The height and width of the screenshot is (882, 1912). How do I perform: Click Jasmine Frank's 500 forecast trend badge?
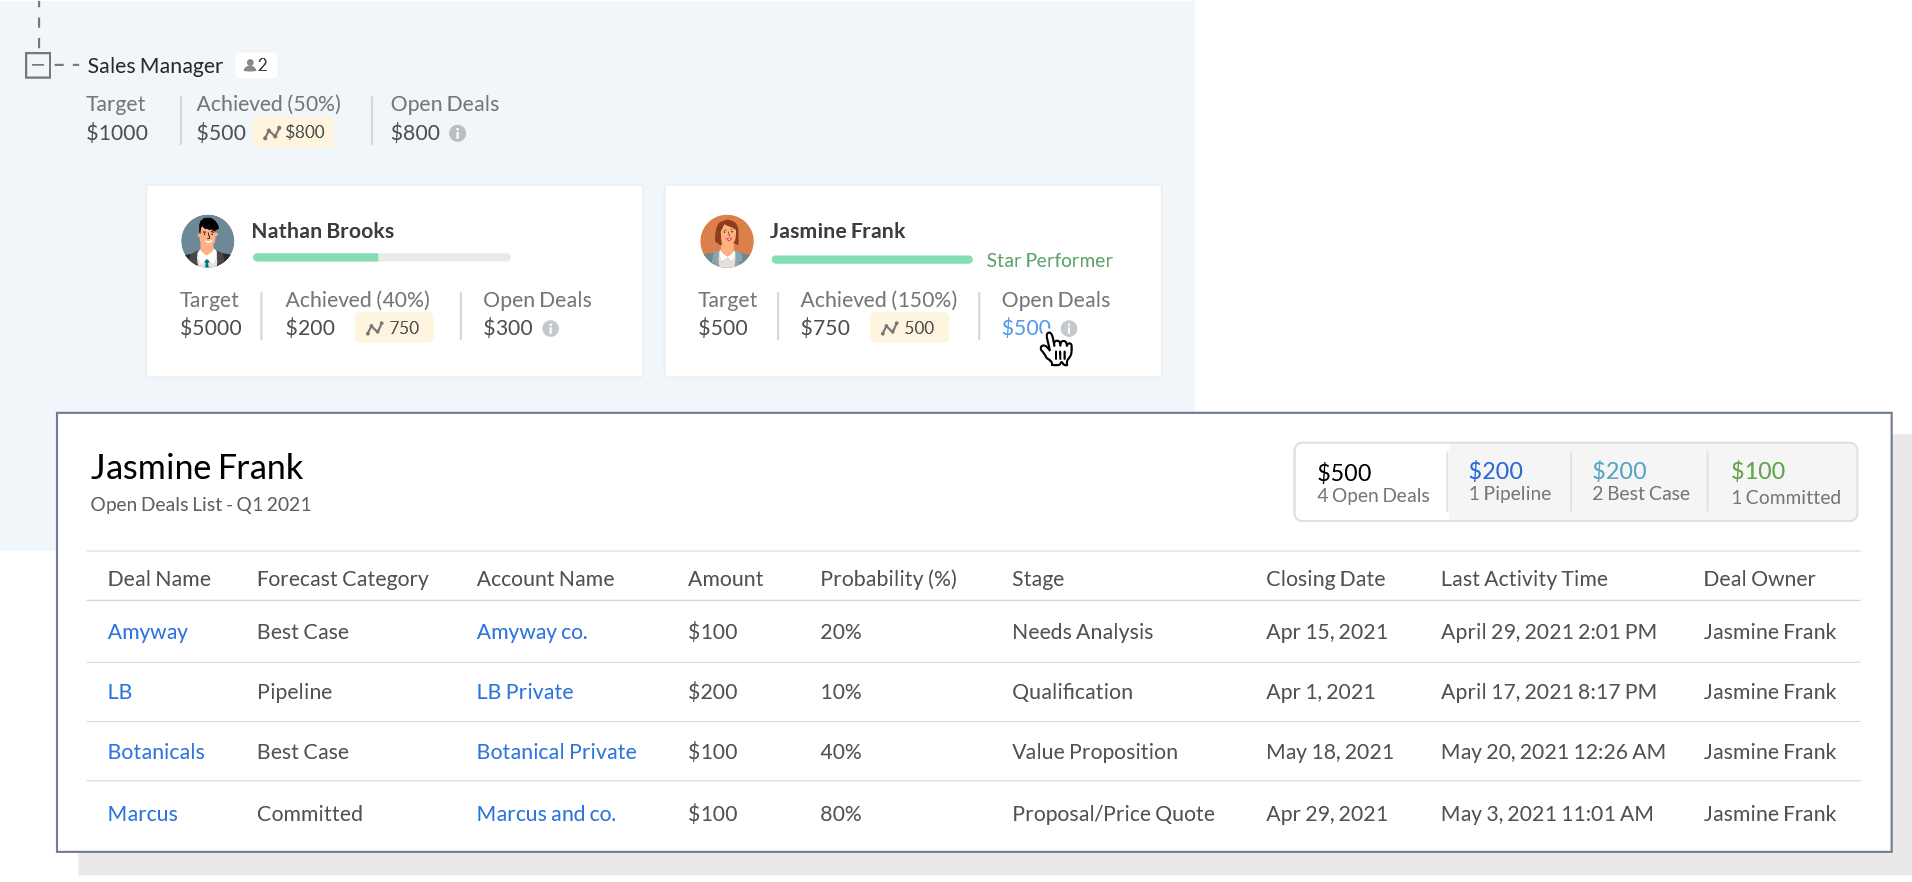point(908,328)
